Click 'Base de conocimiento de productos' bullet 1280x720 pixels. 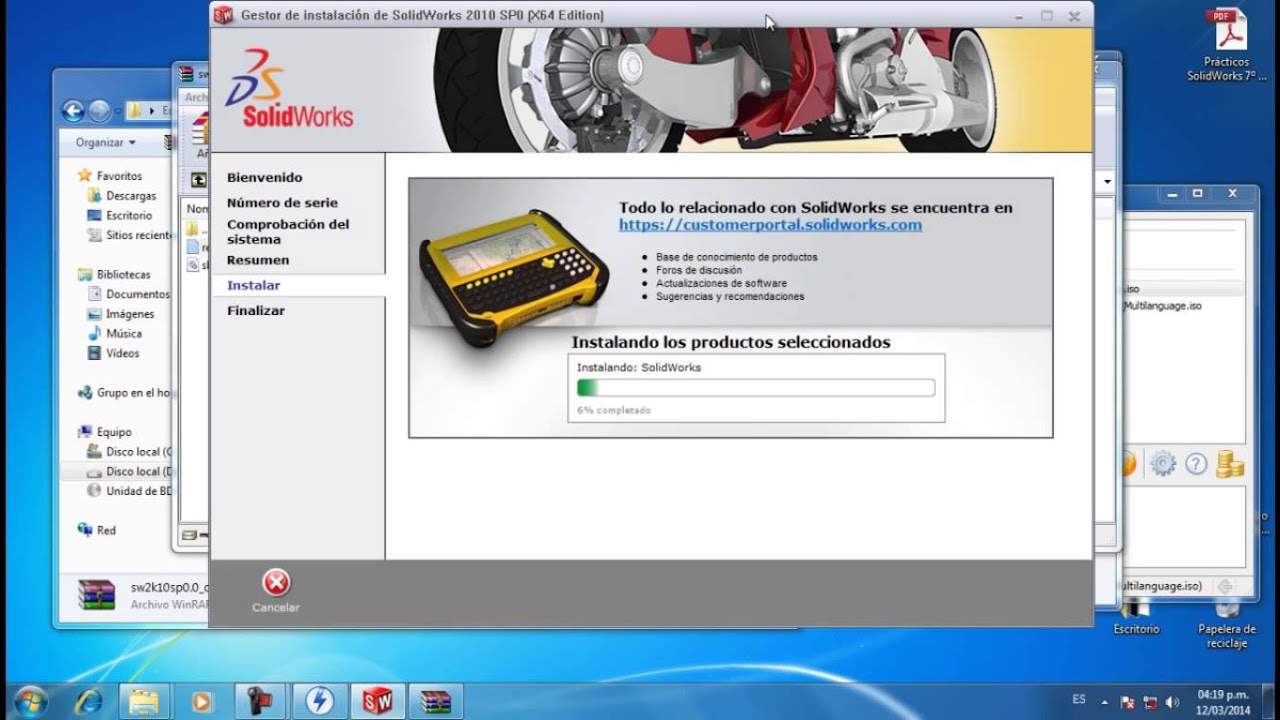(737, 257)
